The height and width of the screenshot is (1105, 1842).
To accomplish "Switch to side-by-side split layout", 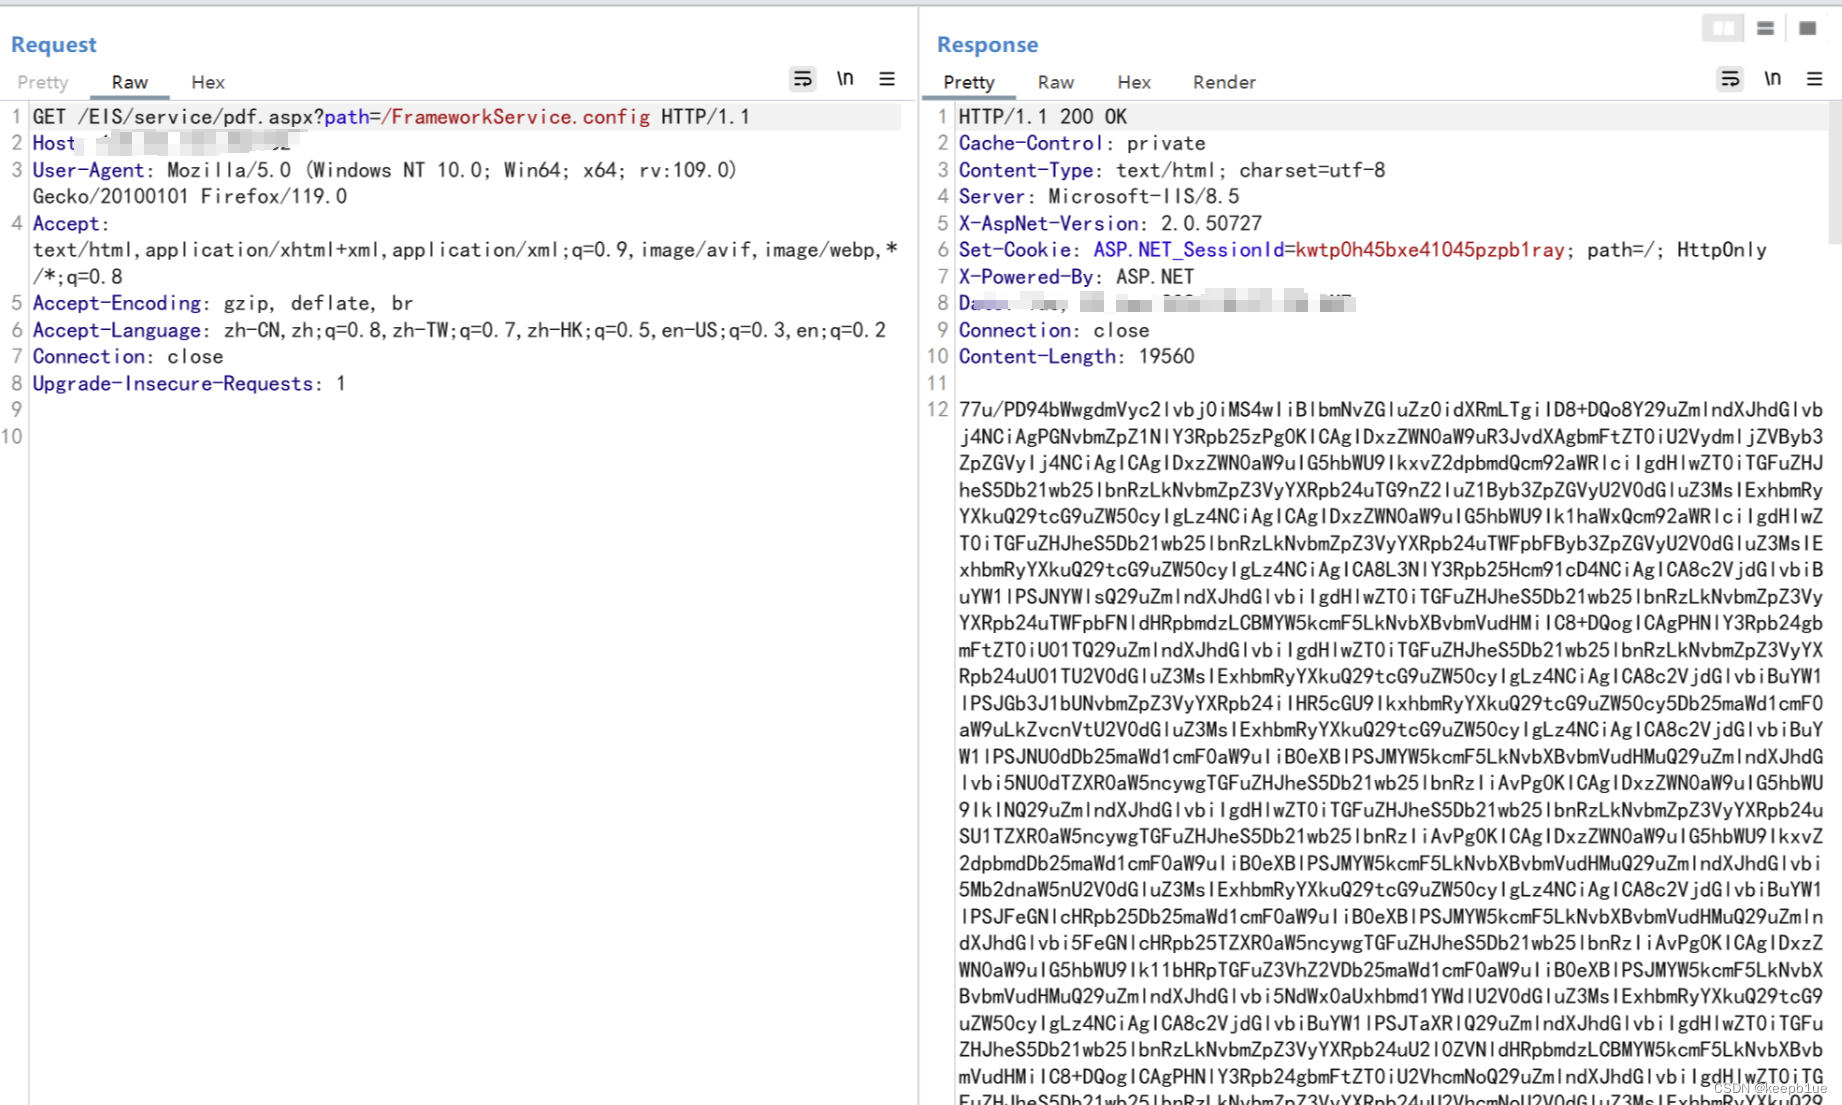I will click(1723, 28).
